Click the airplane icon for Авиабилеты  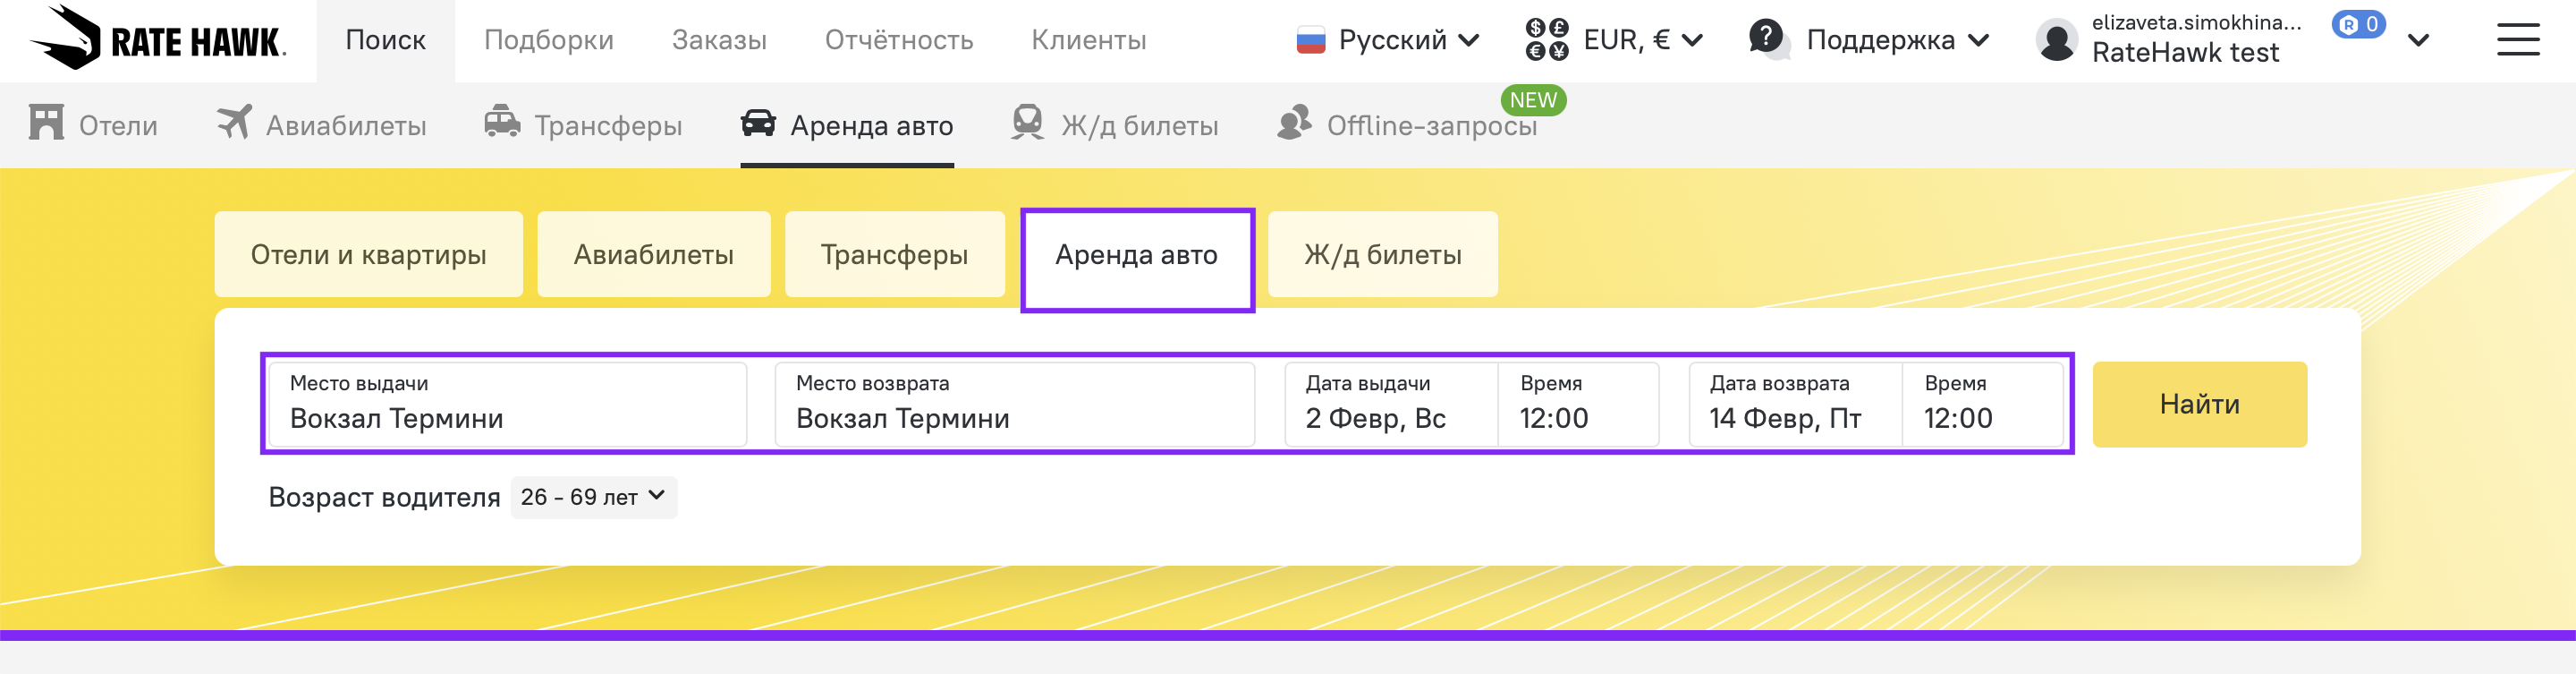point(234,123)
